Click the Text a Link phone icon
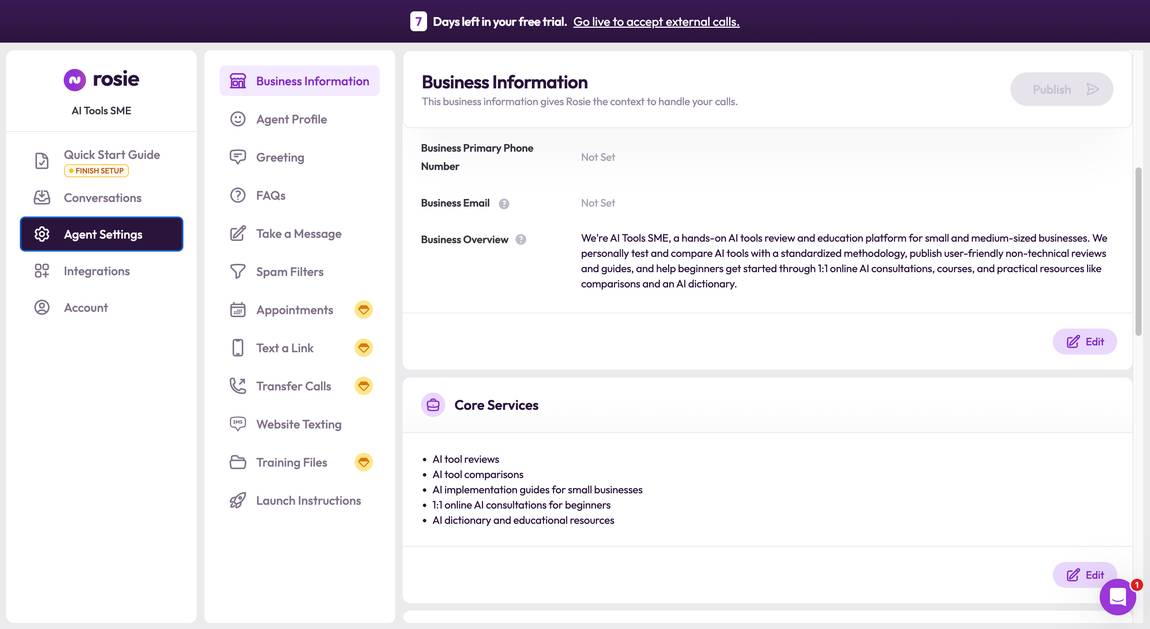1150x629 pixels. tap(238, 347)
